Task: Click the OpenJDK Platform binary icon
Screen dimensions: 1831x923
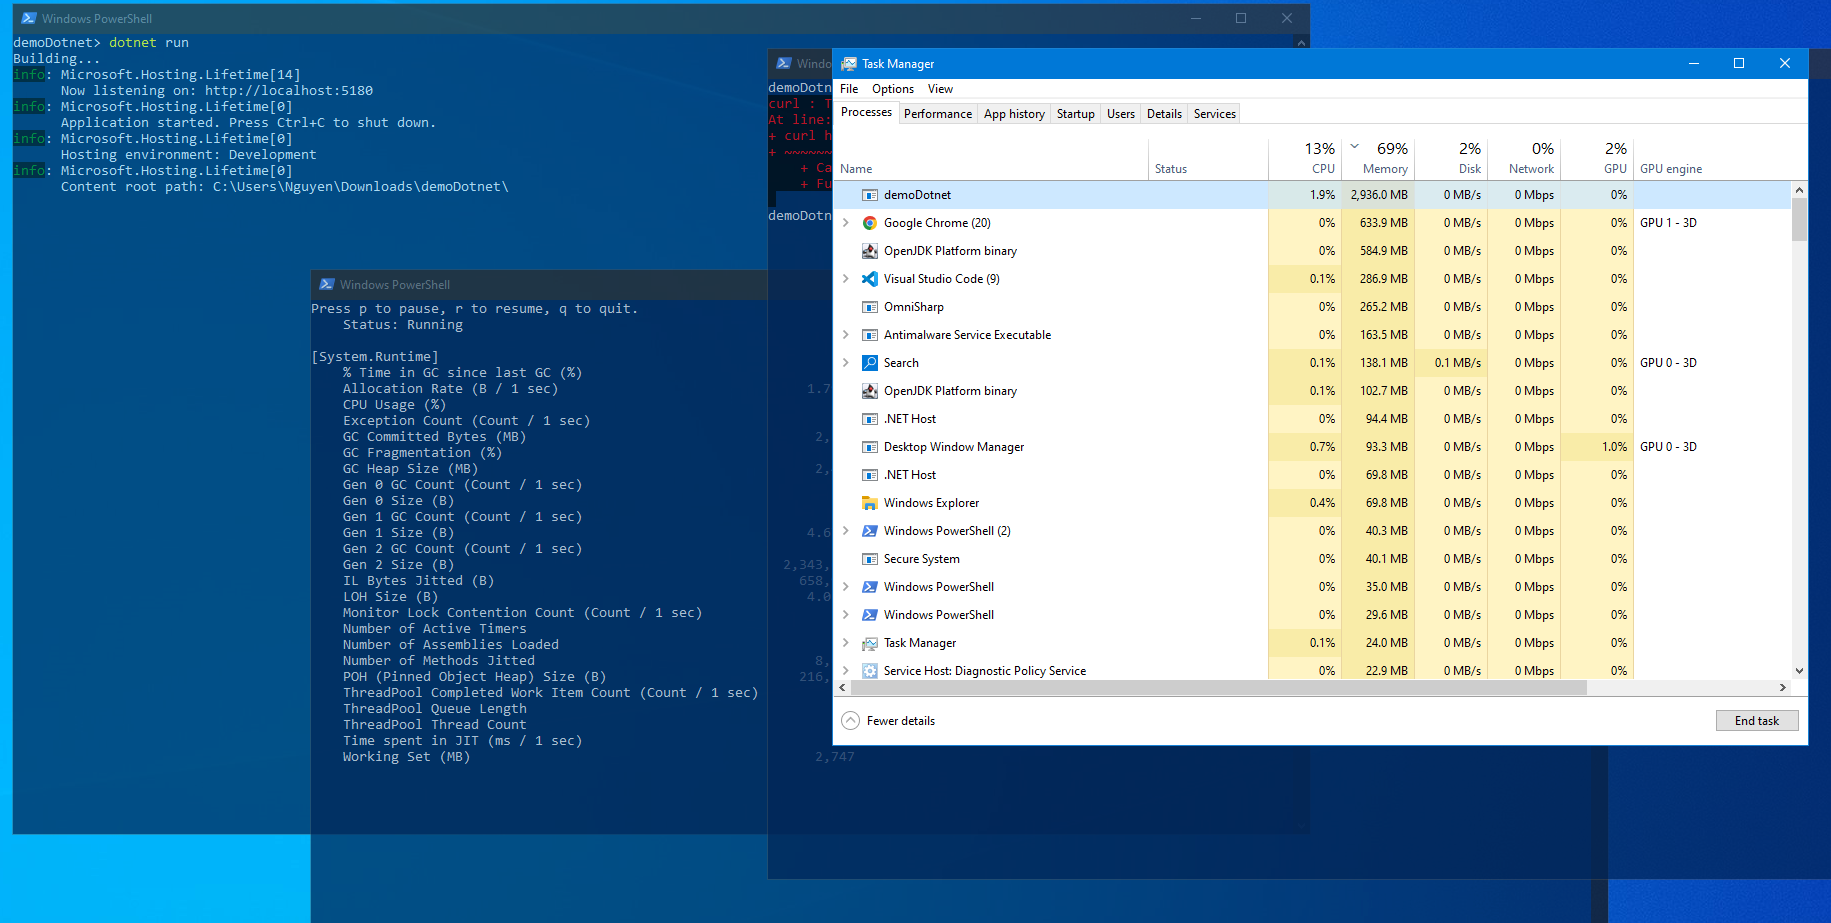Action: click(869, 250)
